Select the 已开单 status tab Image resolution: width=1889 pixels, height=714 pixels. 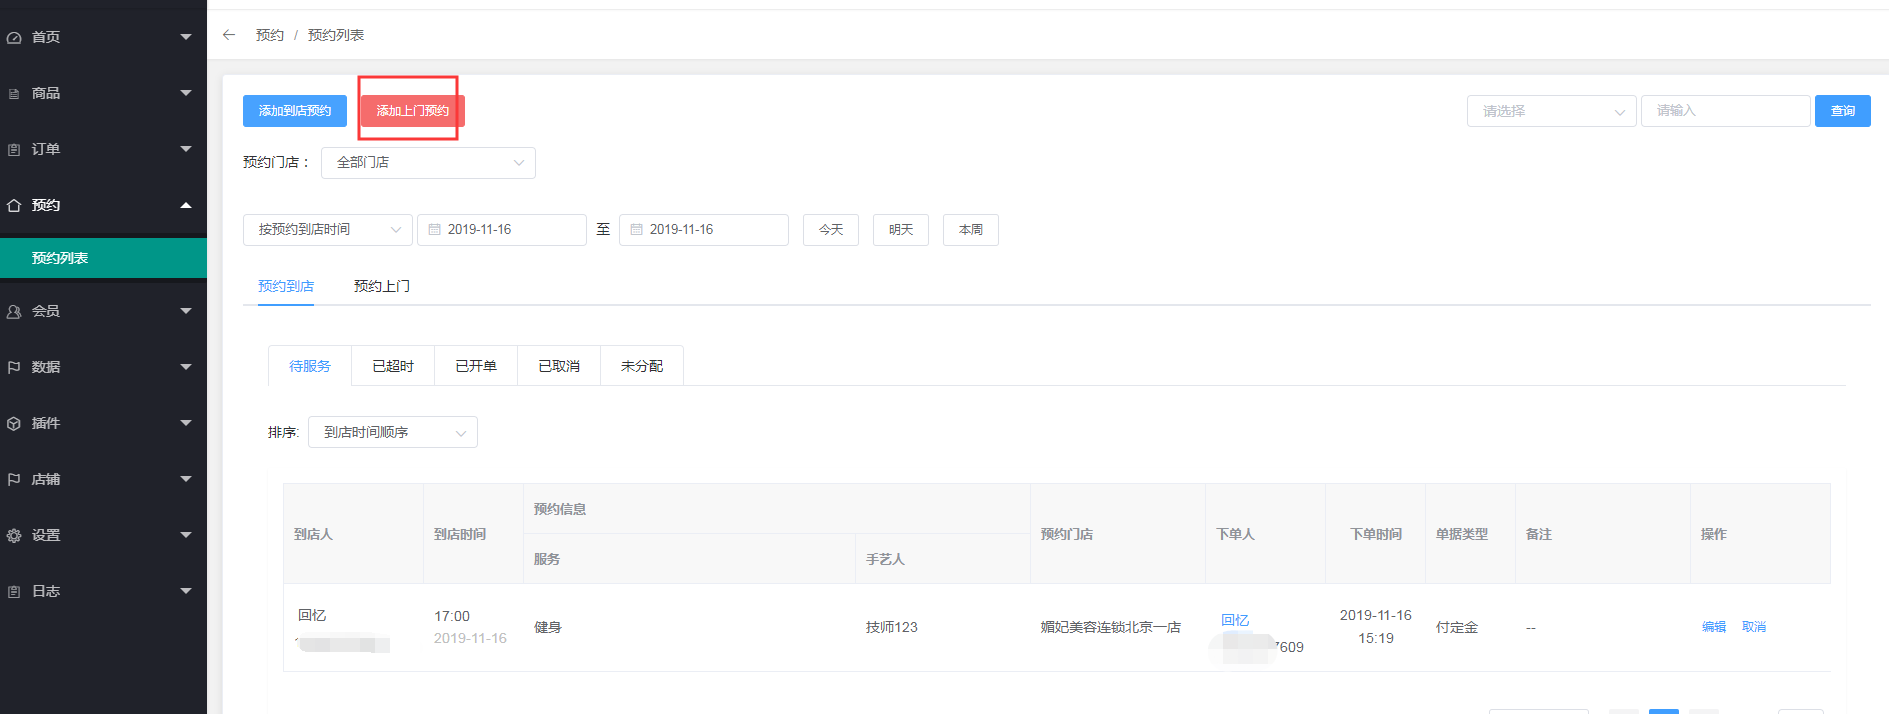point(476,366)
